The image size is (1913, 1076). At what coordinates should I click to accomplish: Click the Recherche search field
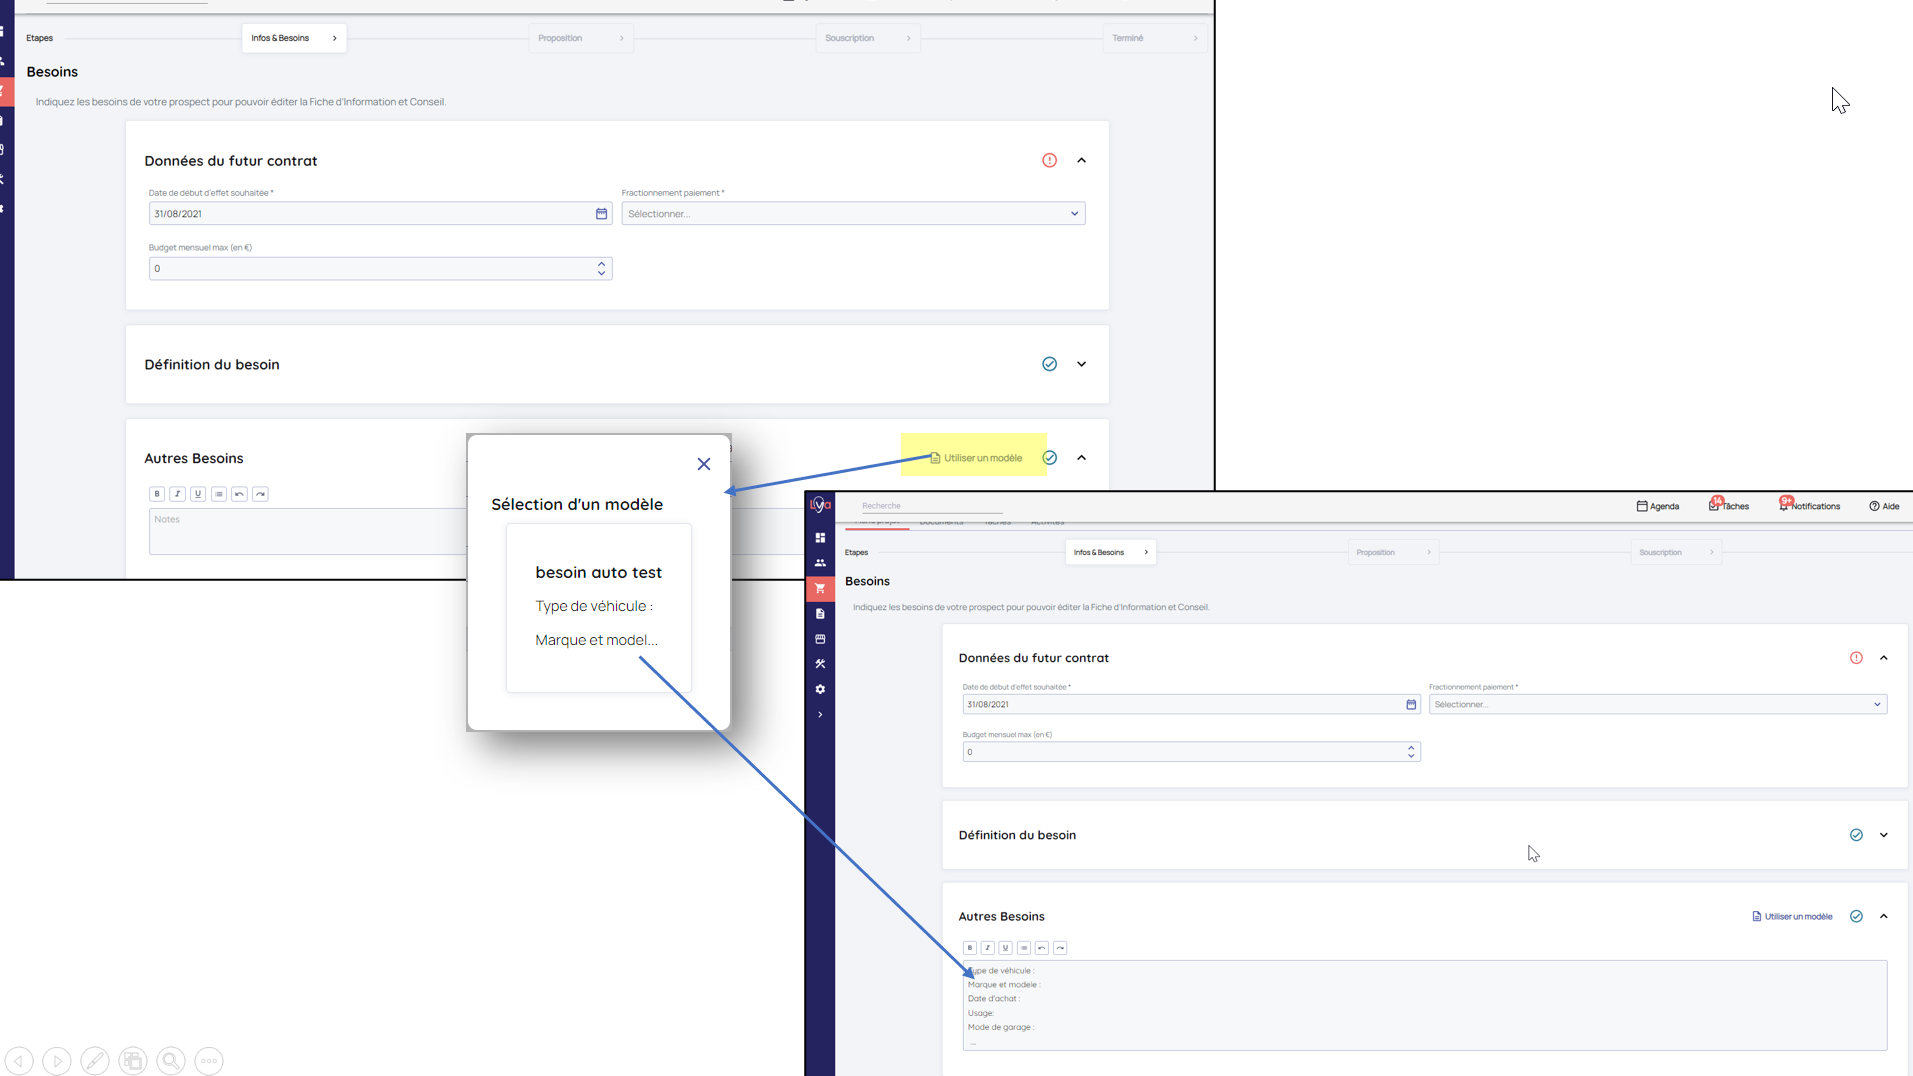(x=930, y=506)
